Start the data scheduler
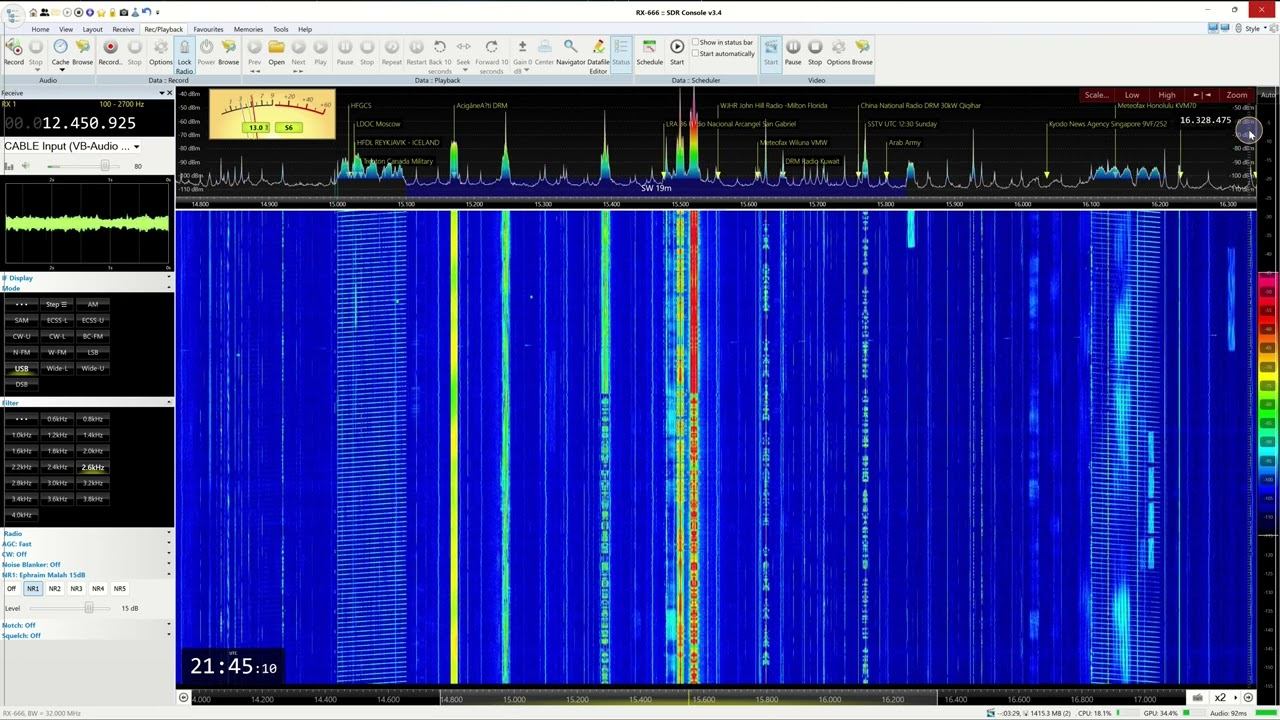Viewport: 1280px width, 720px height. click(677, 52)
